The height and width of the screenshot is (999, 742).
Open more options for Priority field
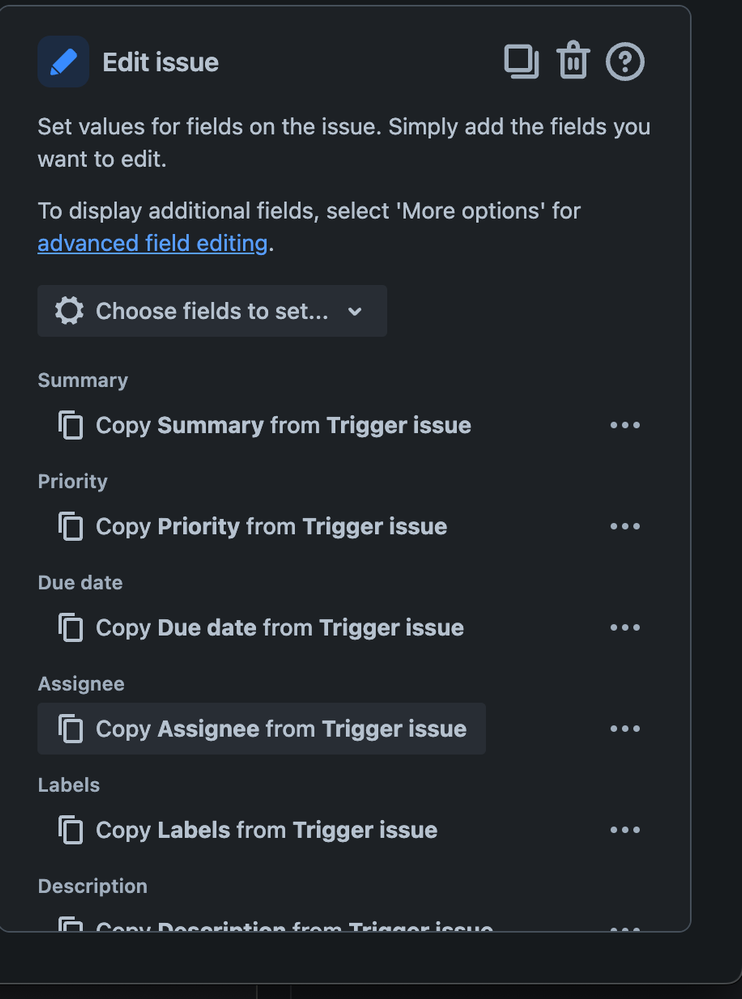point(625,526)
